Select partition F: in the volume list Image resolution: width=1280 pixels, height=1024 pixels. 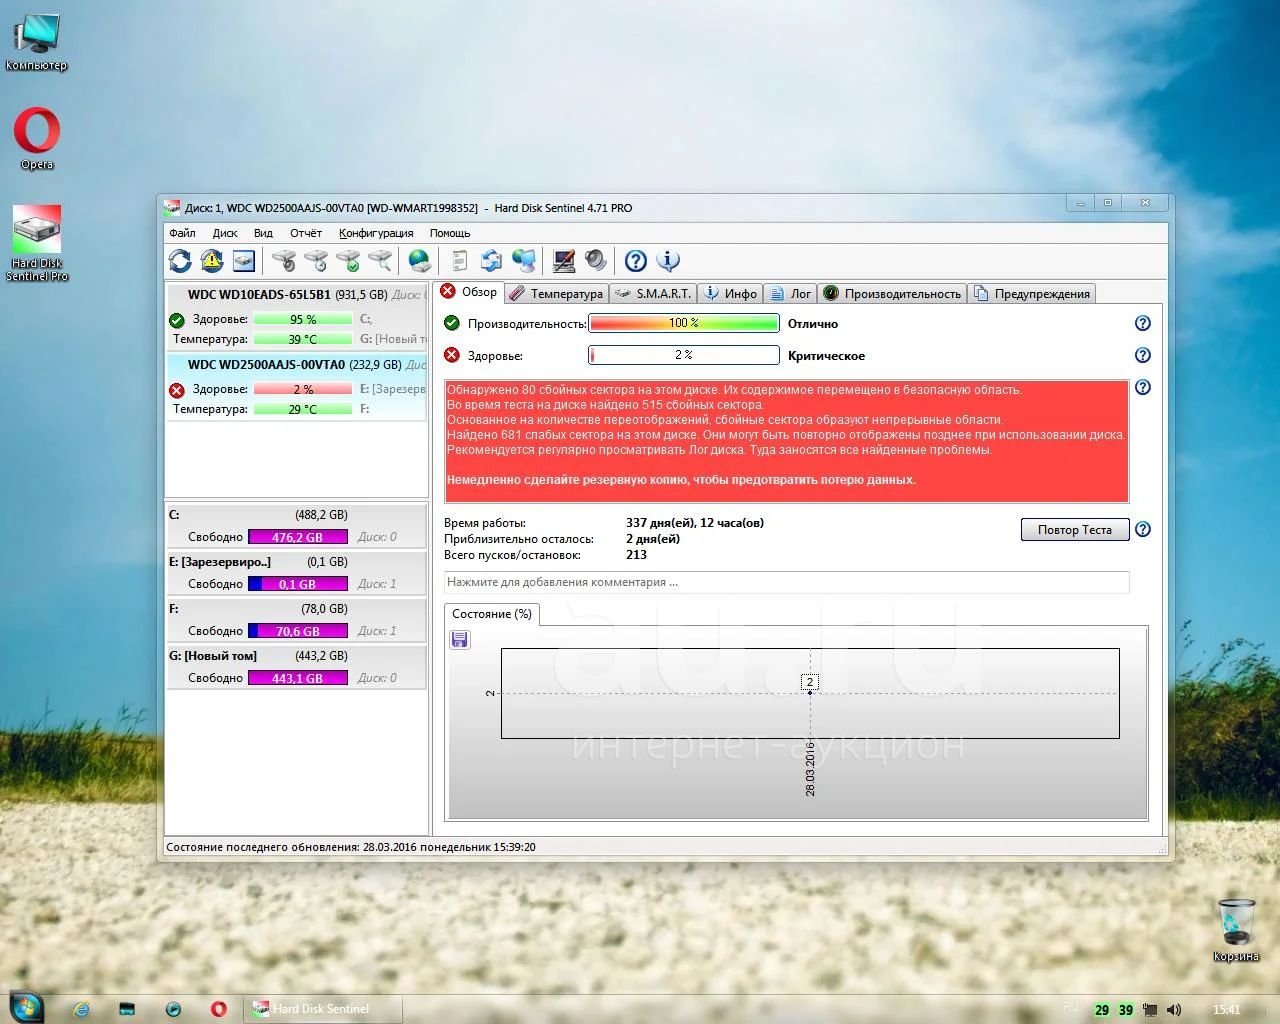tap(297, 619)
